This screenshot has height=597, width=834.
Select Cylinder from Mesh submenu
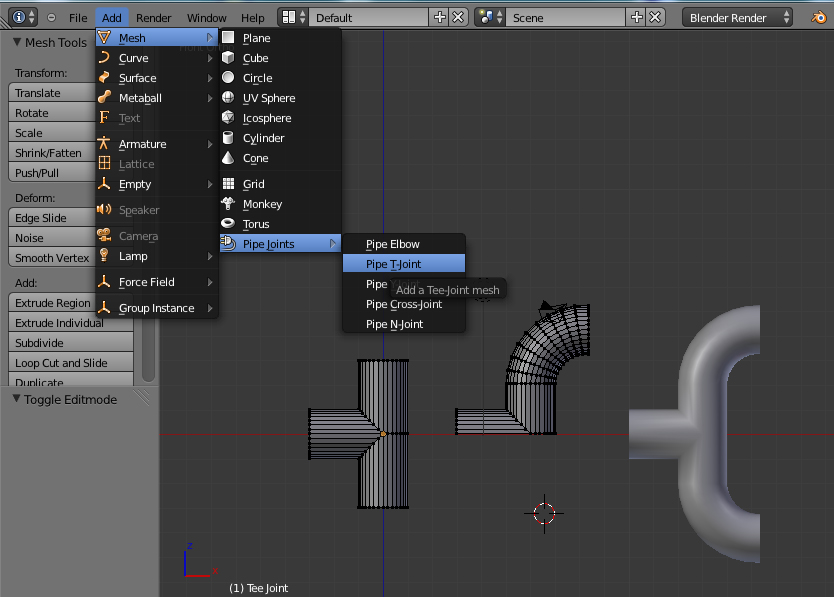point(280,138)
